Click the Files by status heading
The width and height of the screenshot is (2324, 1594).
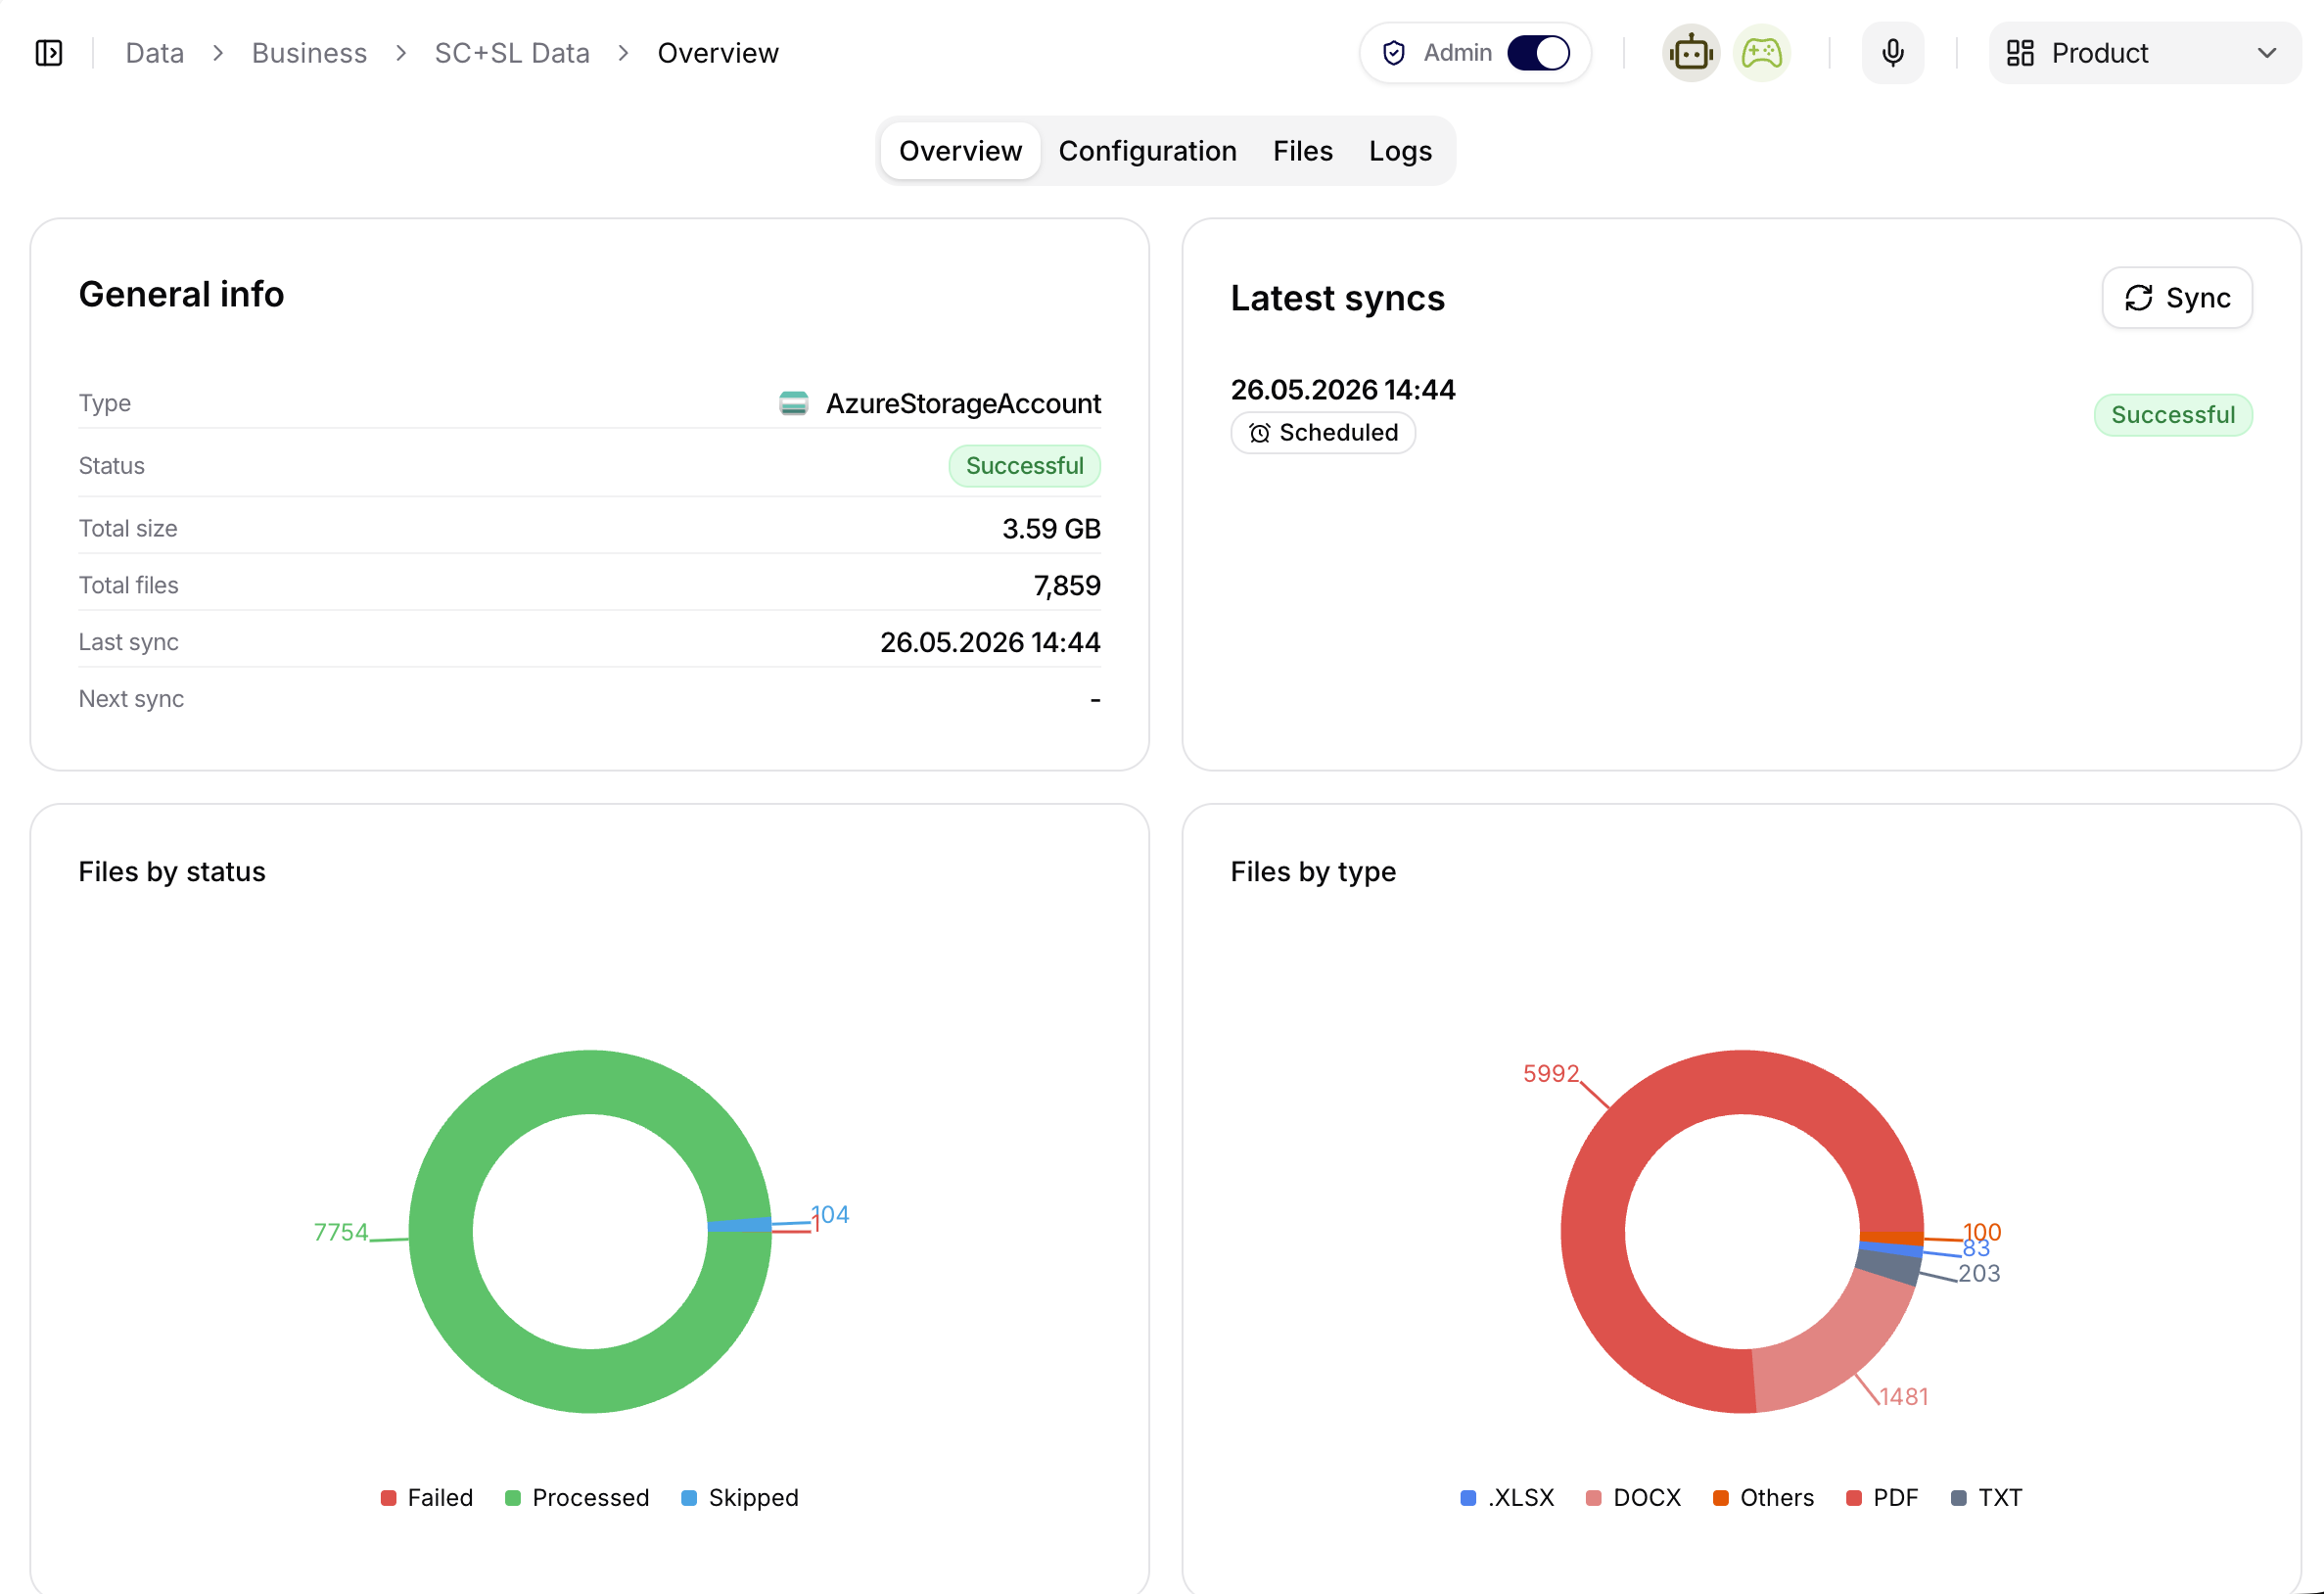pos(172,872)
